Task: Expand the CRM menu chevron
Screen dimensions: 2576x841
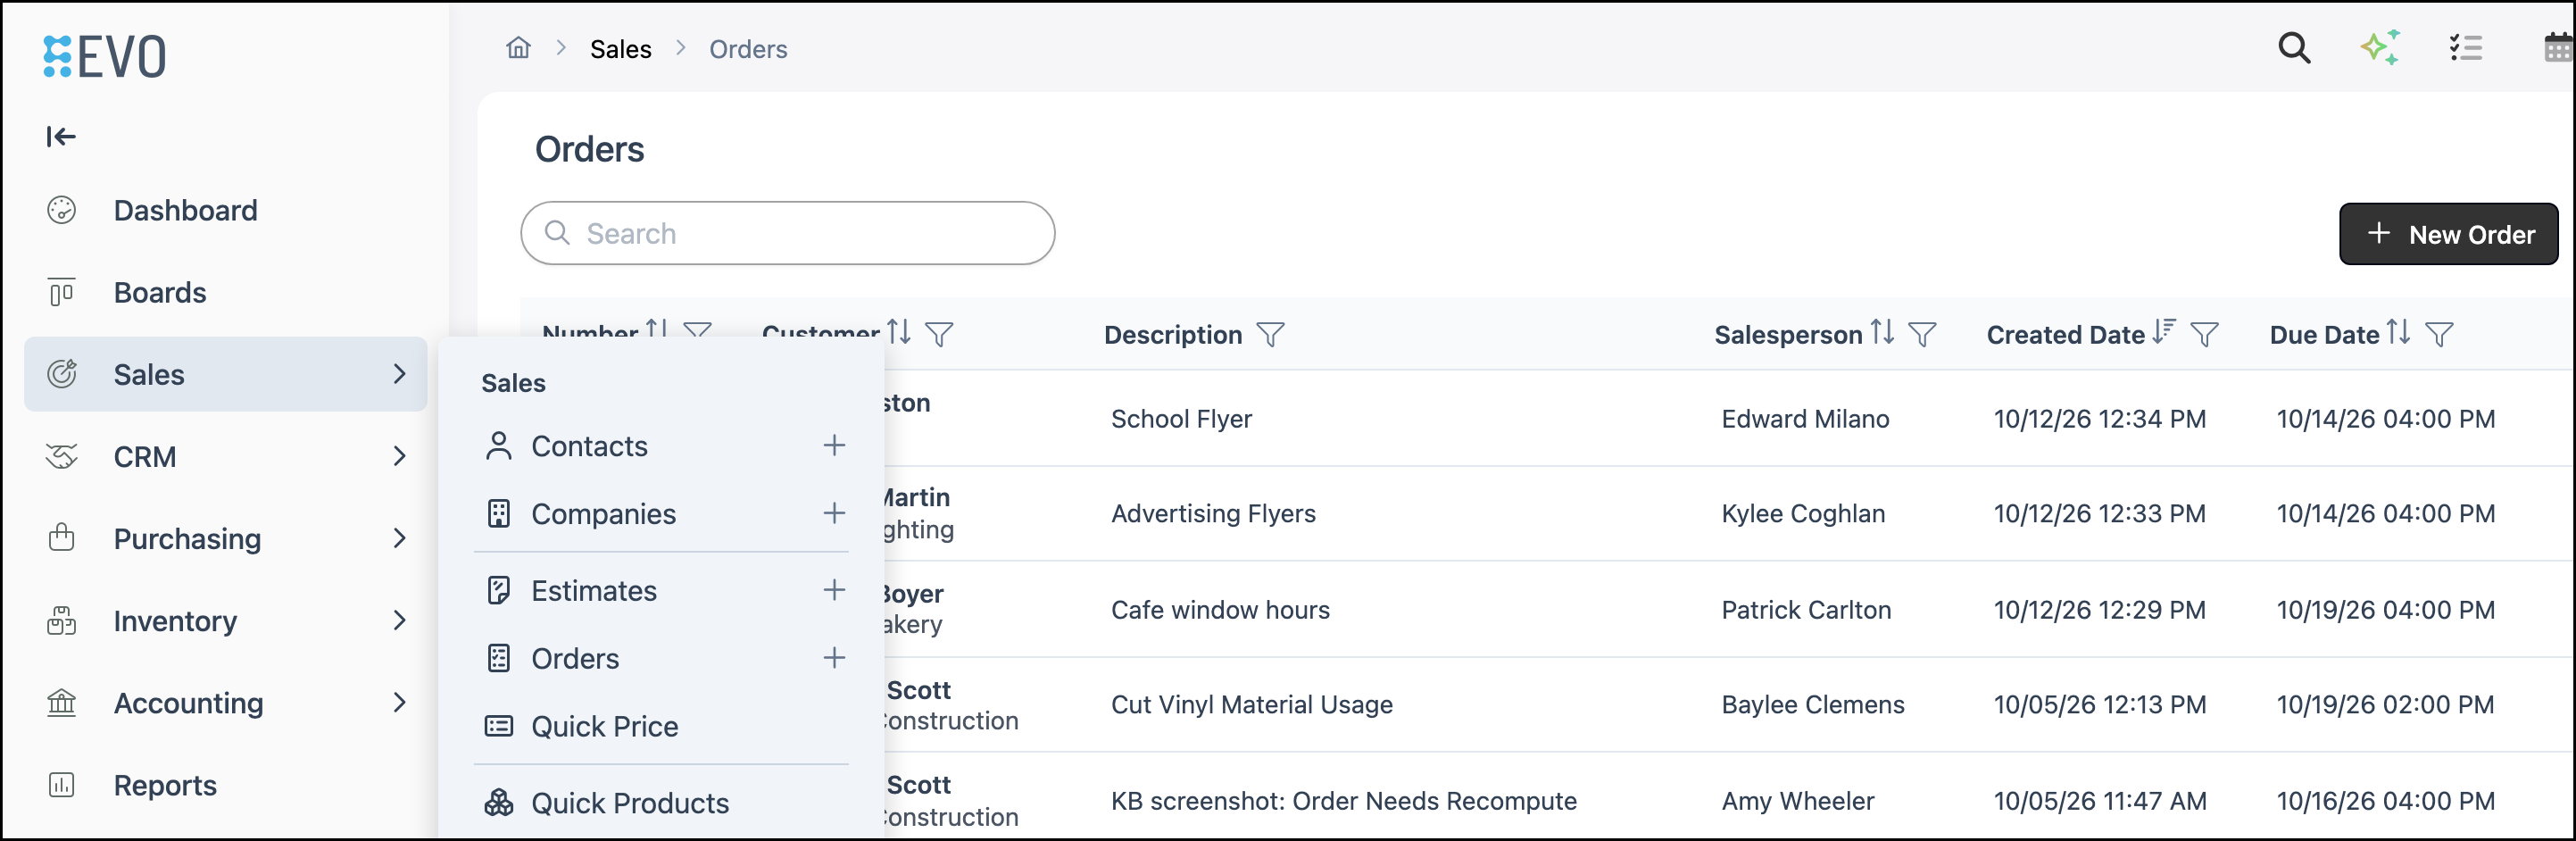Action: coord(399,456)
